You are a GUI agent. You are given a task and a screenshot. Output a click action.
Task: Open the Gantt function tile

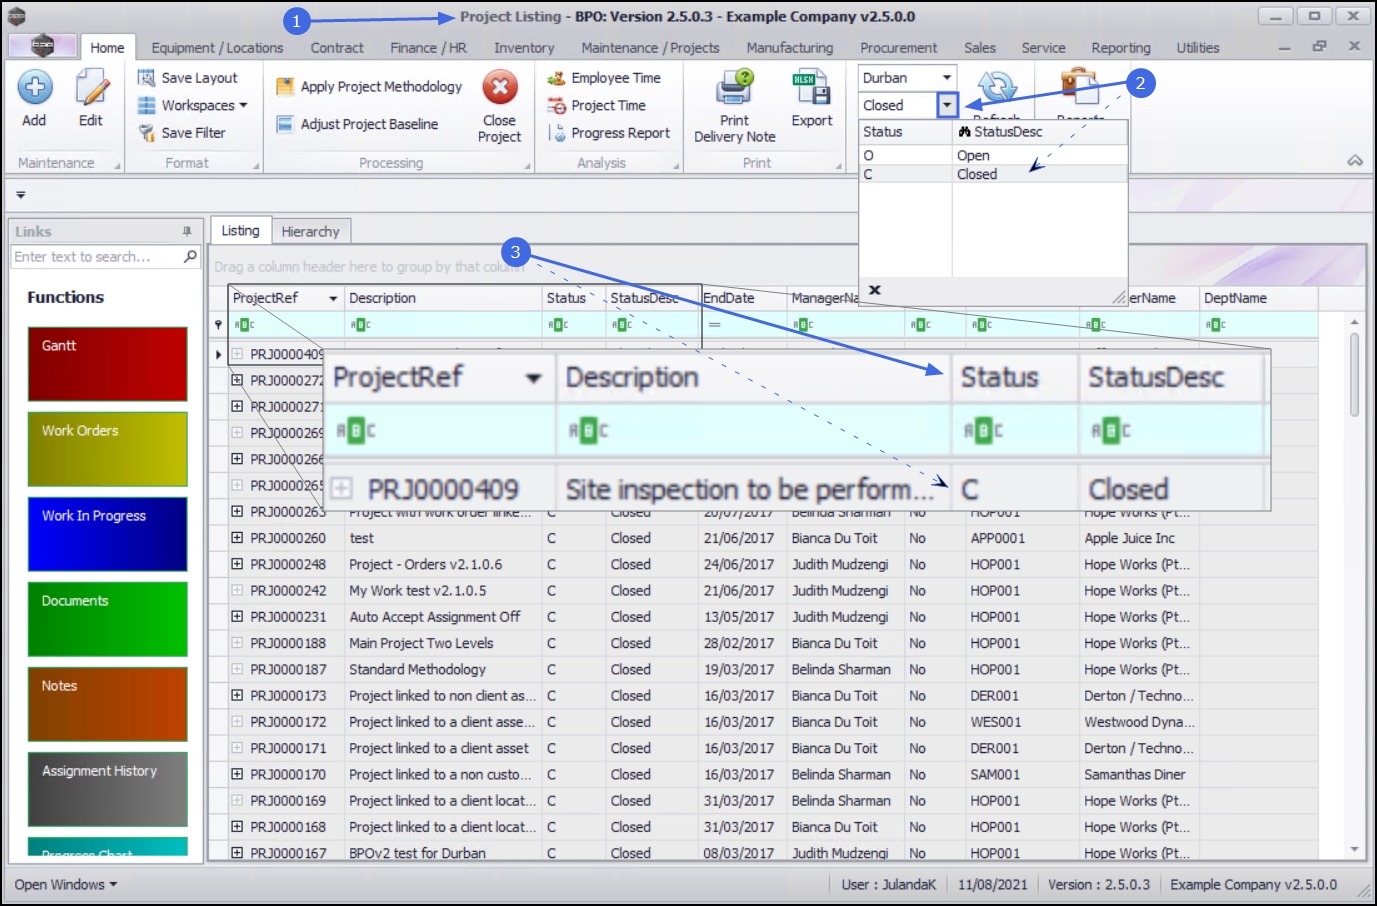click(107, 364)
